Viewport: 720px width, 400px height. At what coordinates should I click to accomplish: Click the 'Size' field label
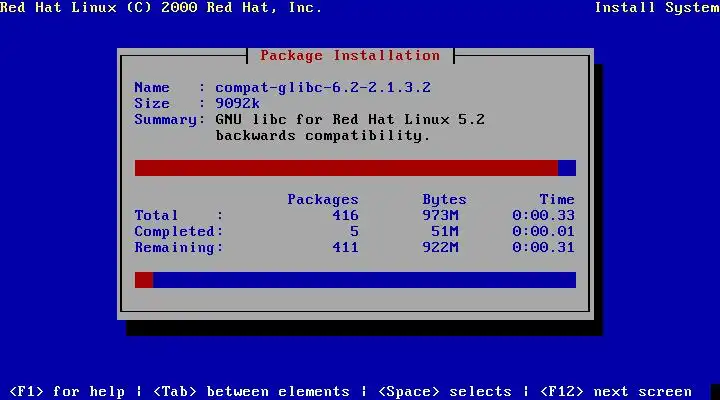152,103
